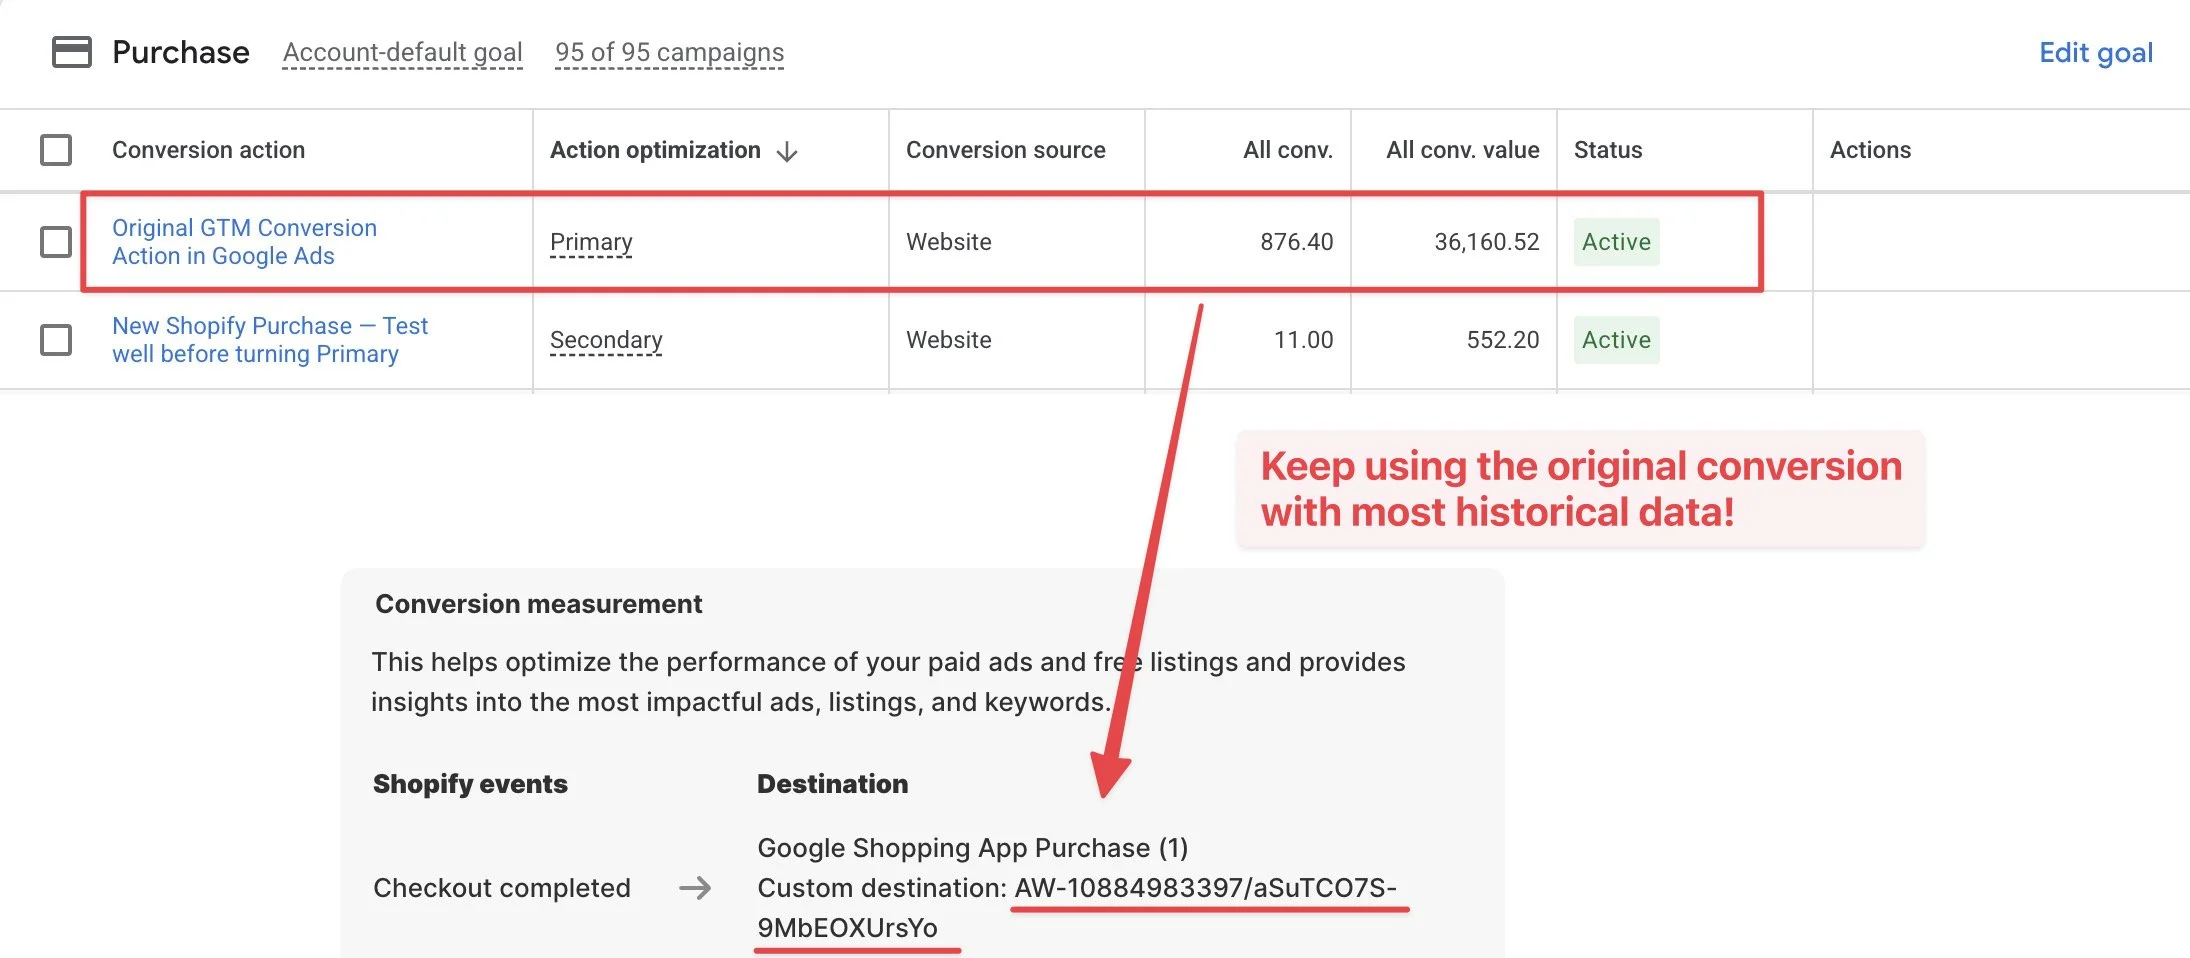
Task: Click the Actions column header
Action: [1870, 149]
